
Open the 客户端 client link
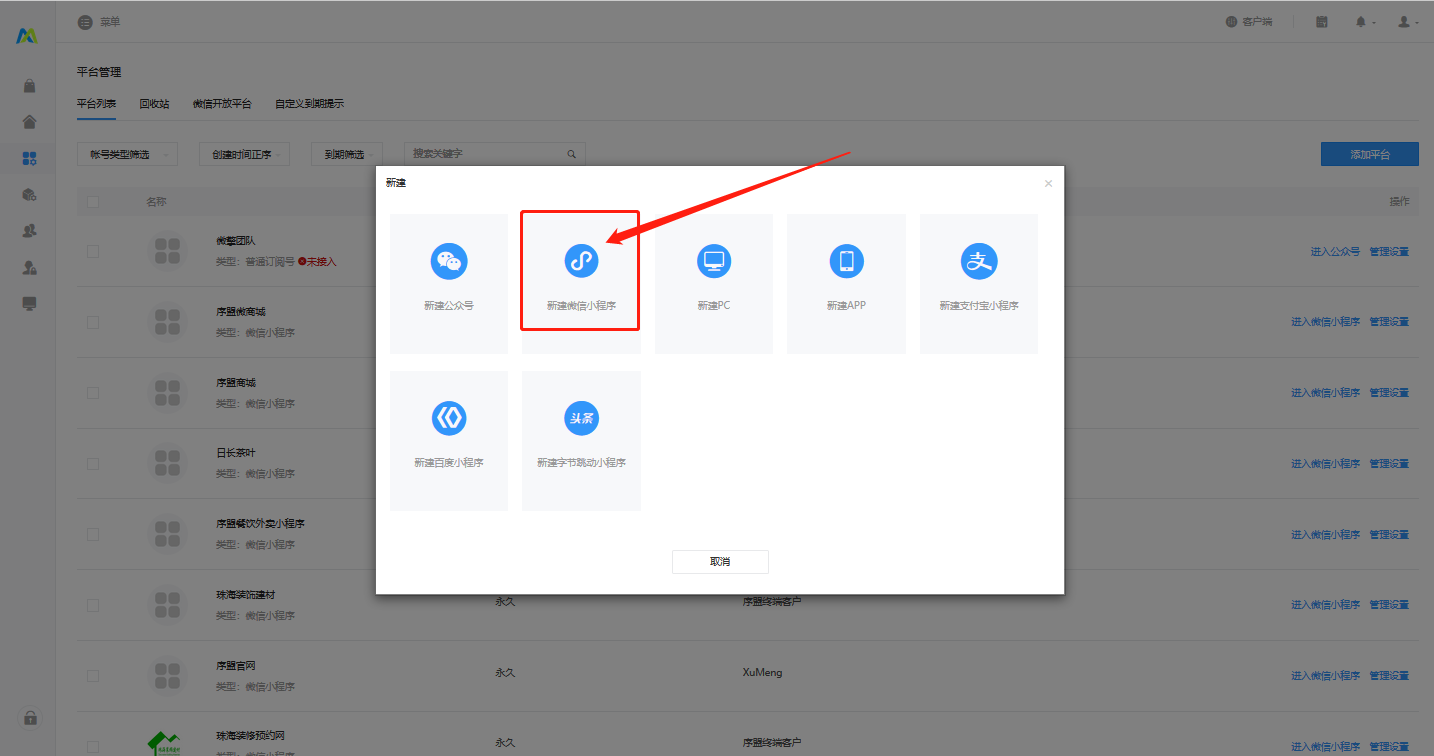tap(1249, 22)
